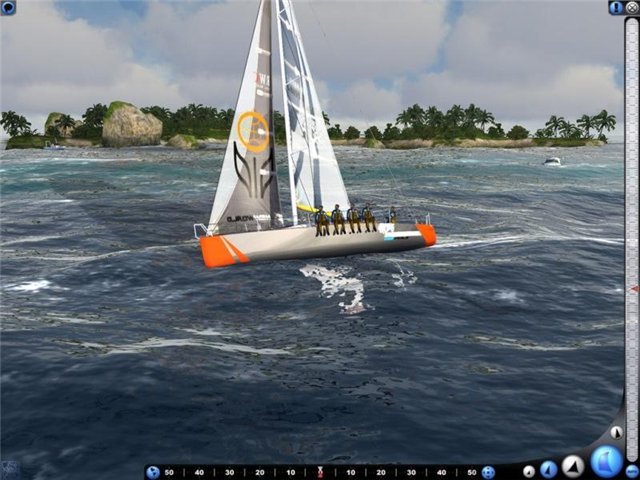
Task: Click the blue exclamation info icon
Action: [x=616, y=7]
